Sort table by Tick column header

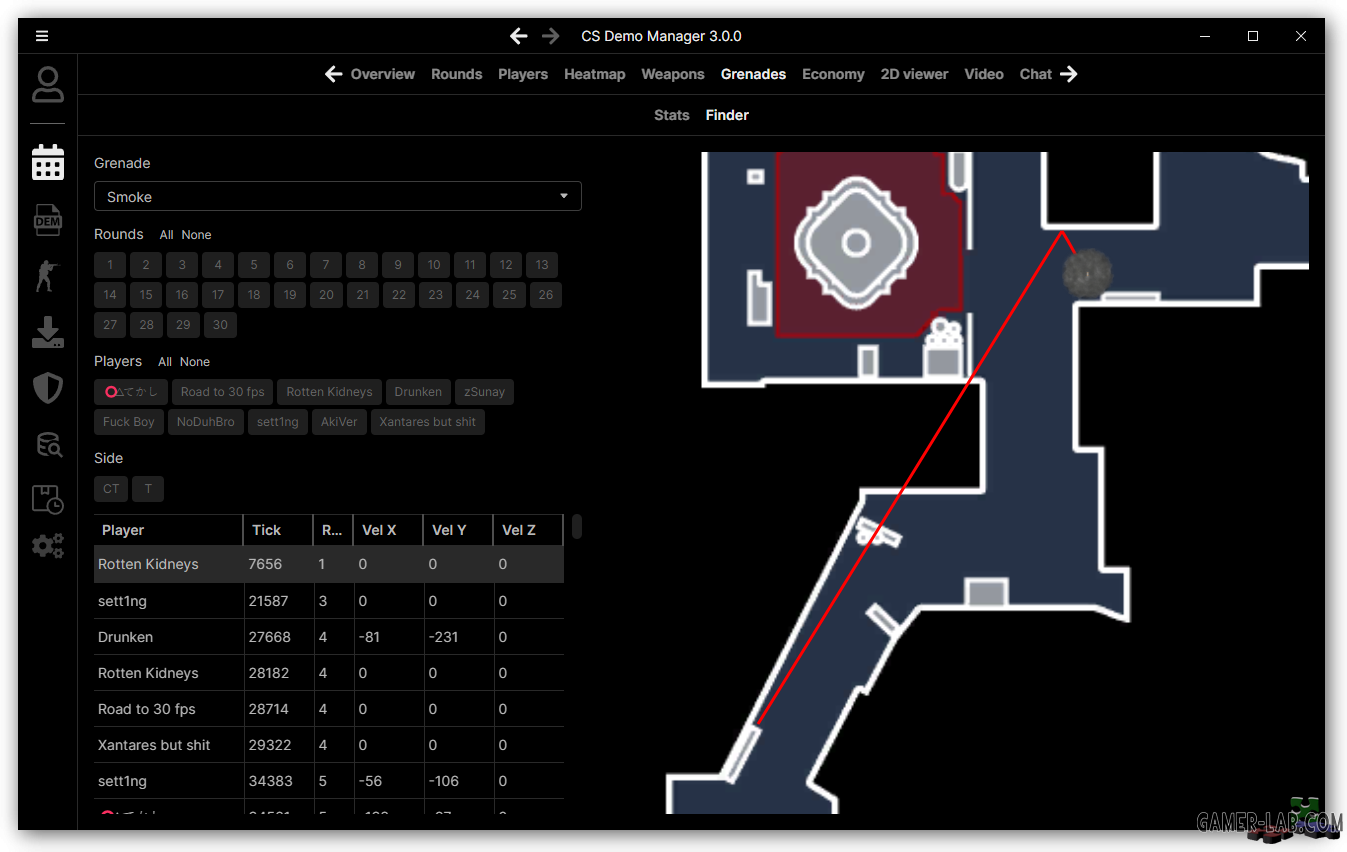click(278, 530)
